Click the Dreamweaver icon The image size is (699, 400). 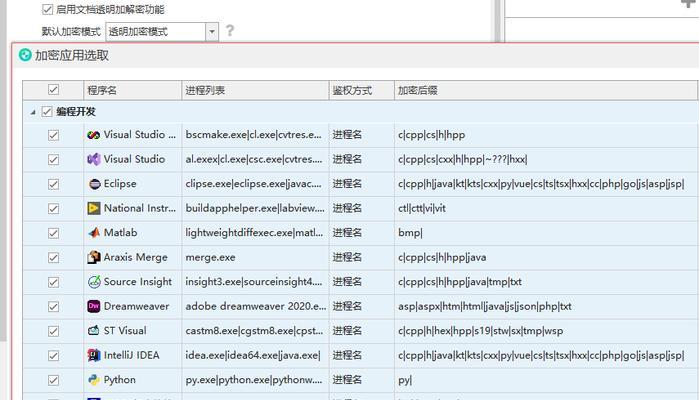[x=94, y=306]
